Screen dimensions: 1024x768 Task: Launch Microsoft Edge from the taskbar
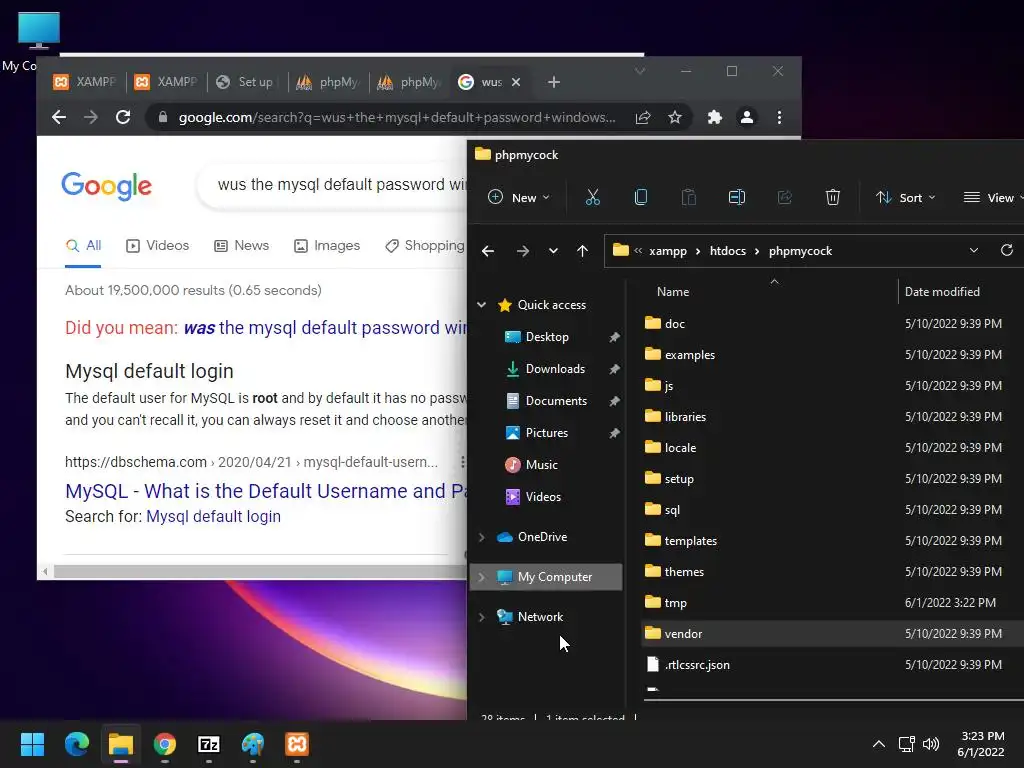point(76,744)
